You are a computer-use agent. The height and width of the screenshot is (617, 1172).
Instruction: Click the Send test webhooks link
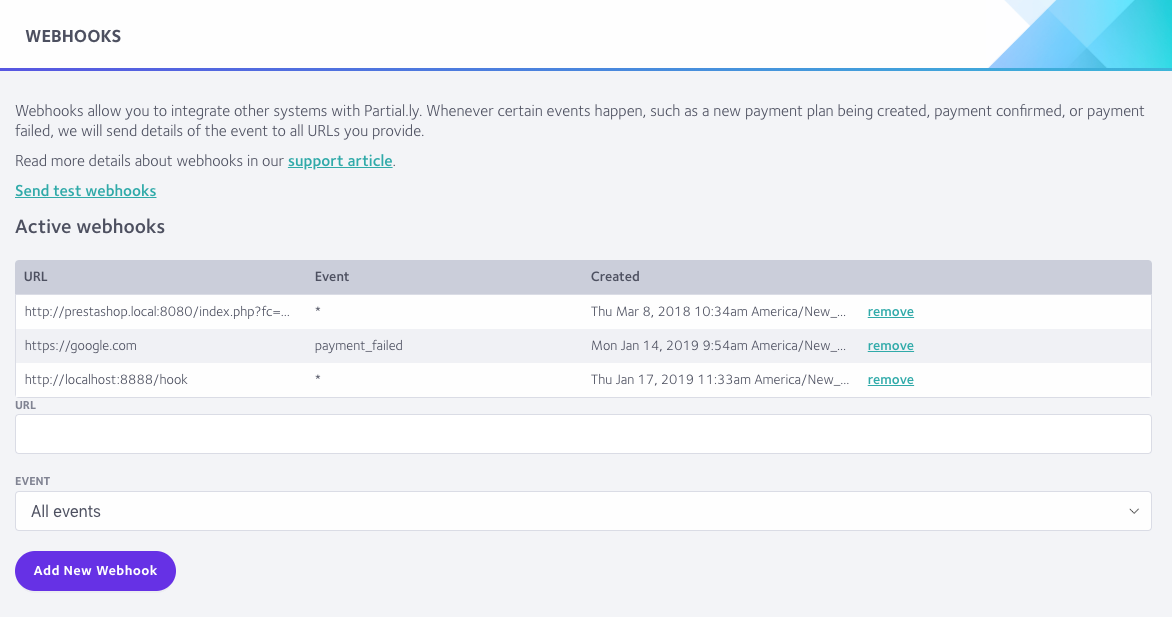(85, 191)
